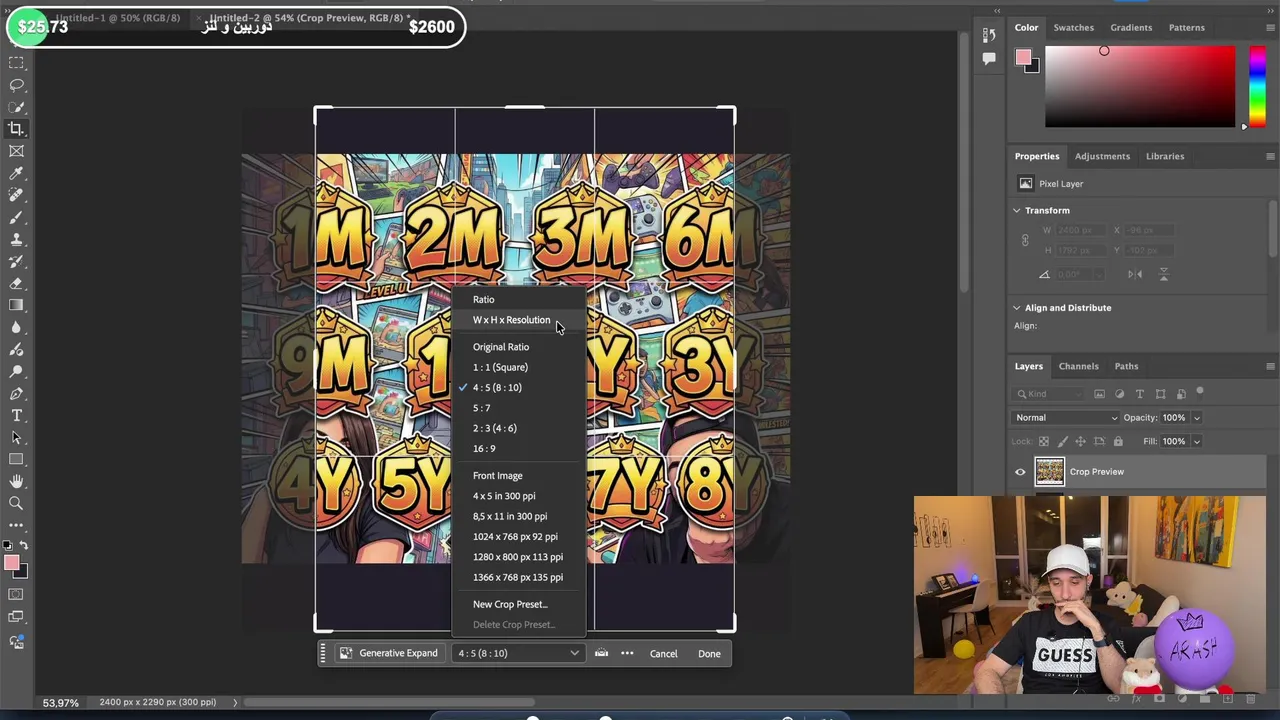Select the Zoom magnifier tool

16,503
